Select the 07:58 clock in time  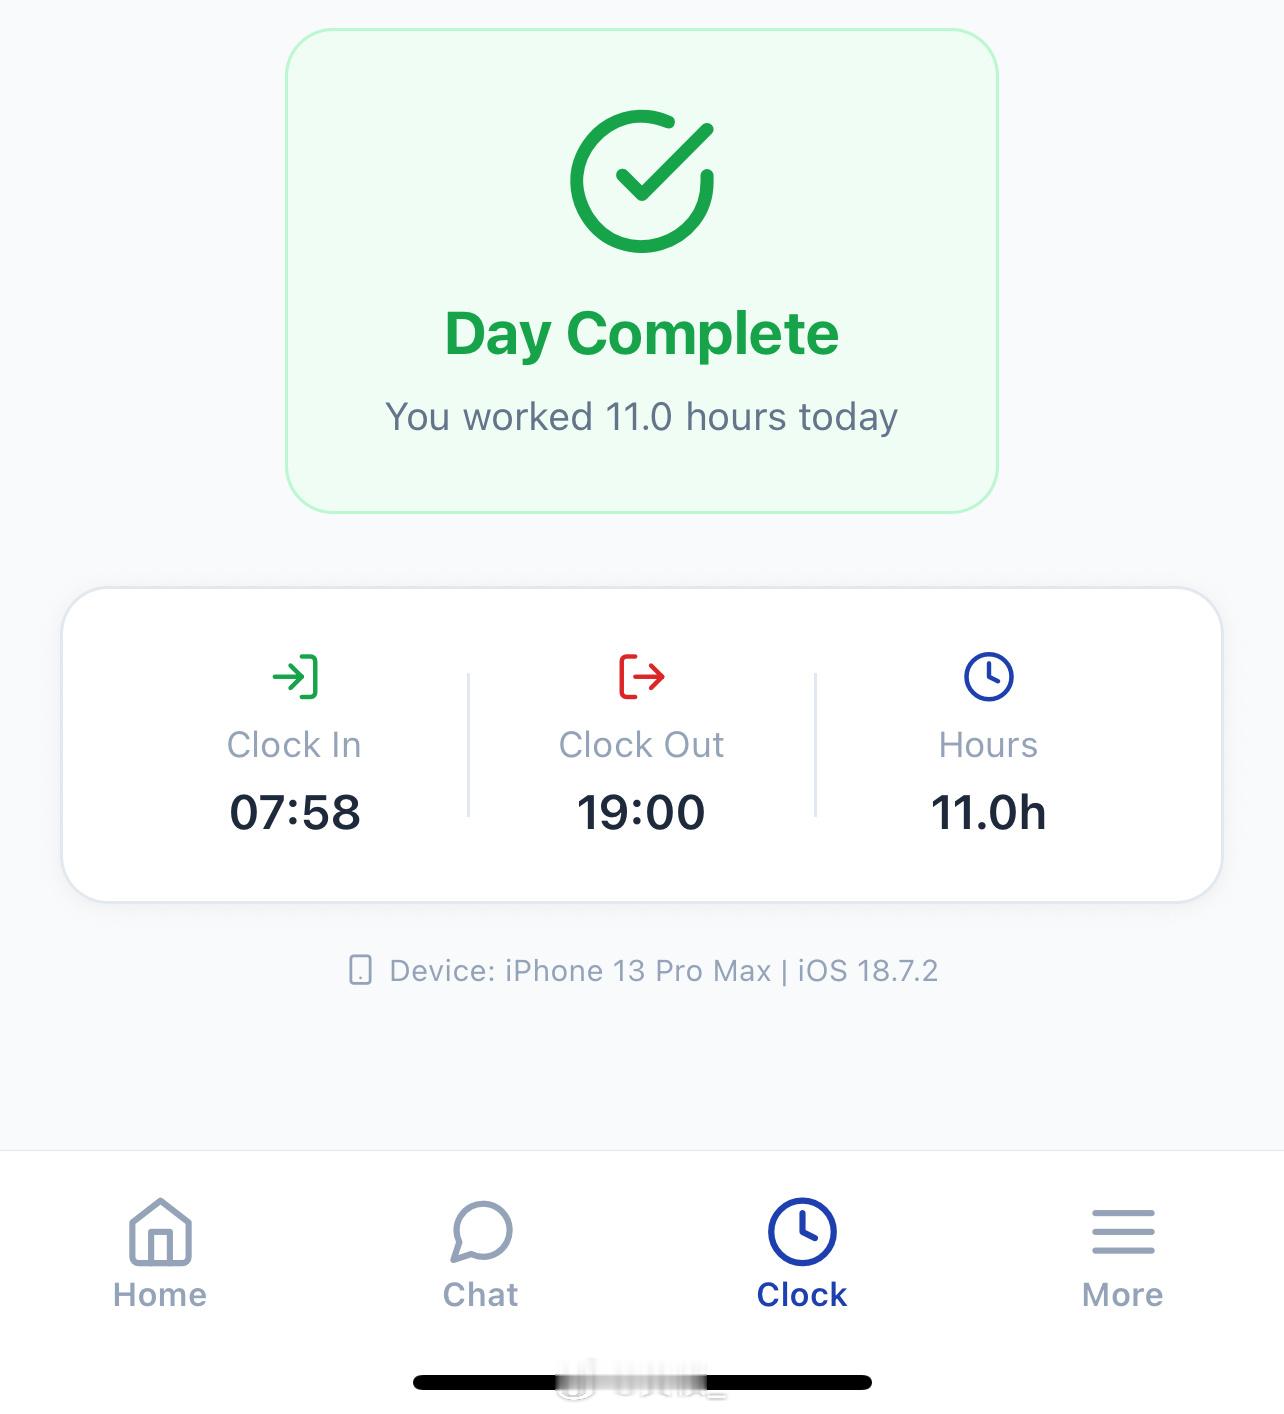pyautogui.click(x=295, y=812)
